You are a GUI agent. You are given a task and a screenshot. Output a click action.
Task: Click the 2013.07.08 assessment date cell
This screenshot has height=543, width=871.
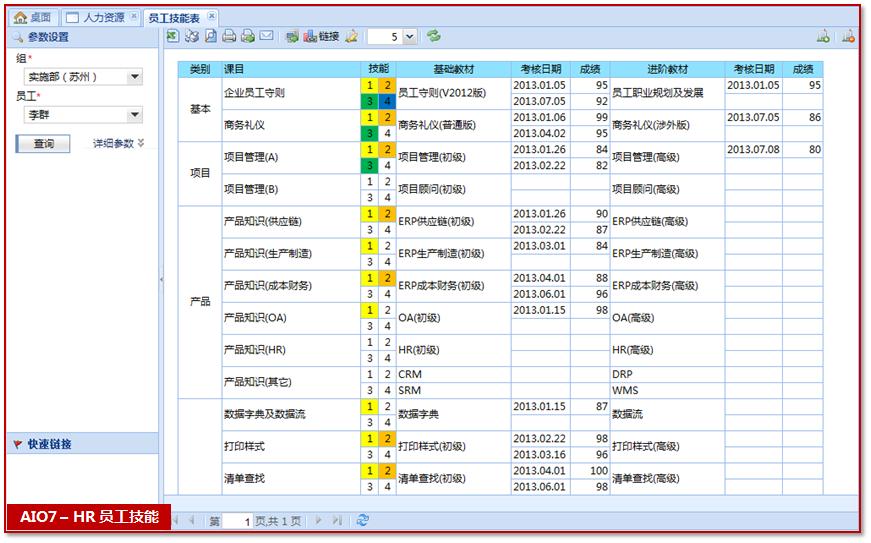753,149
